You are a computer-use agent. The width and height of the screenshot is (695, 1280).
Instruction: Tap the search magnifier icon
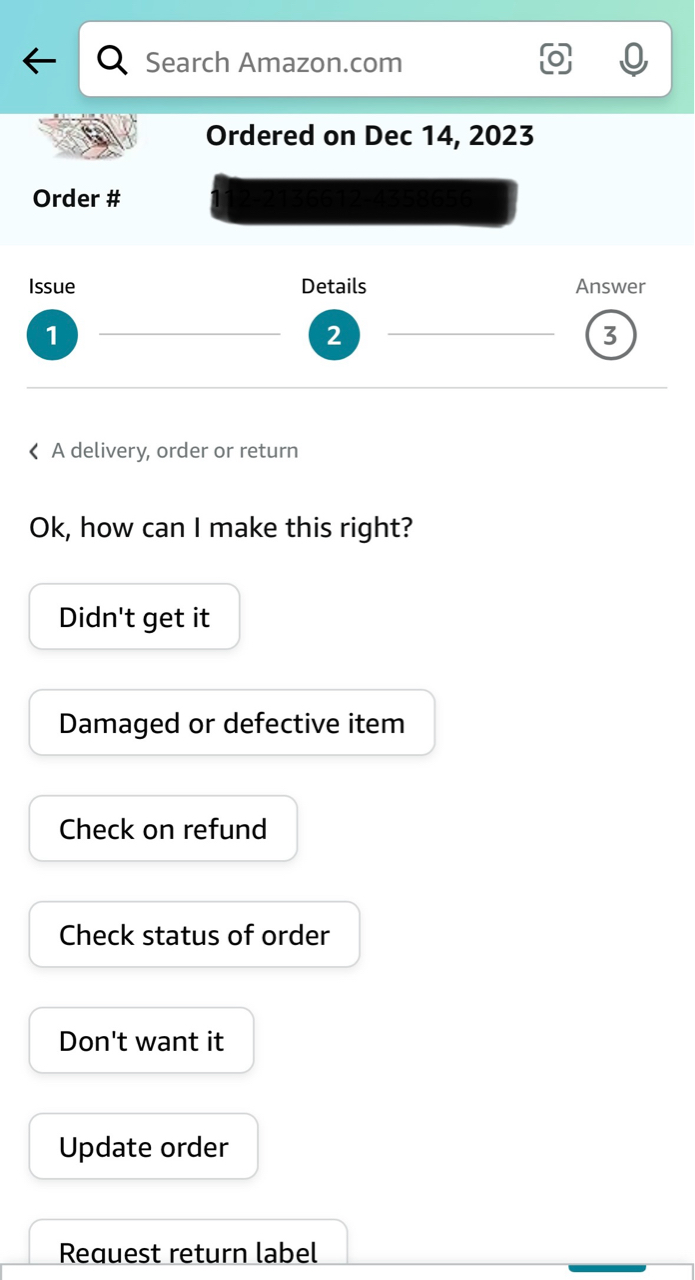coord(113,61)
